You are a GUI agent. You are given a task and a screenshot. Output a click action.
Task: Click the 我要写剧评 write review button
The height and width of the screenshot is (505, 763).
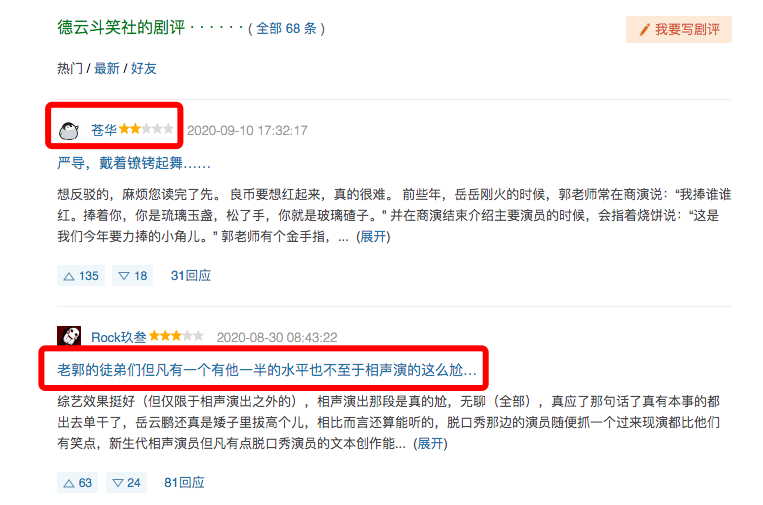pos(679,30)
